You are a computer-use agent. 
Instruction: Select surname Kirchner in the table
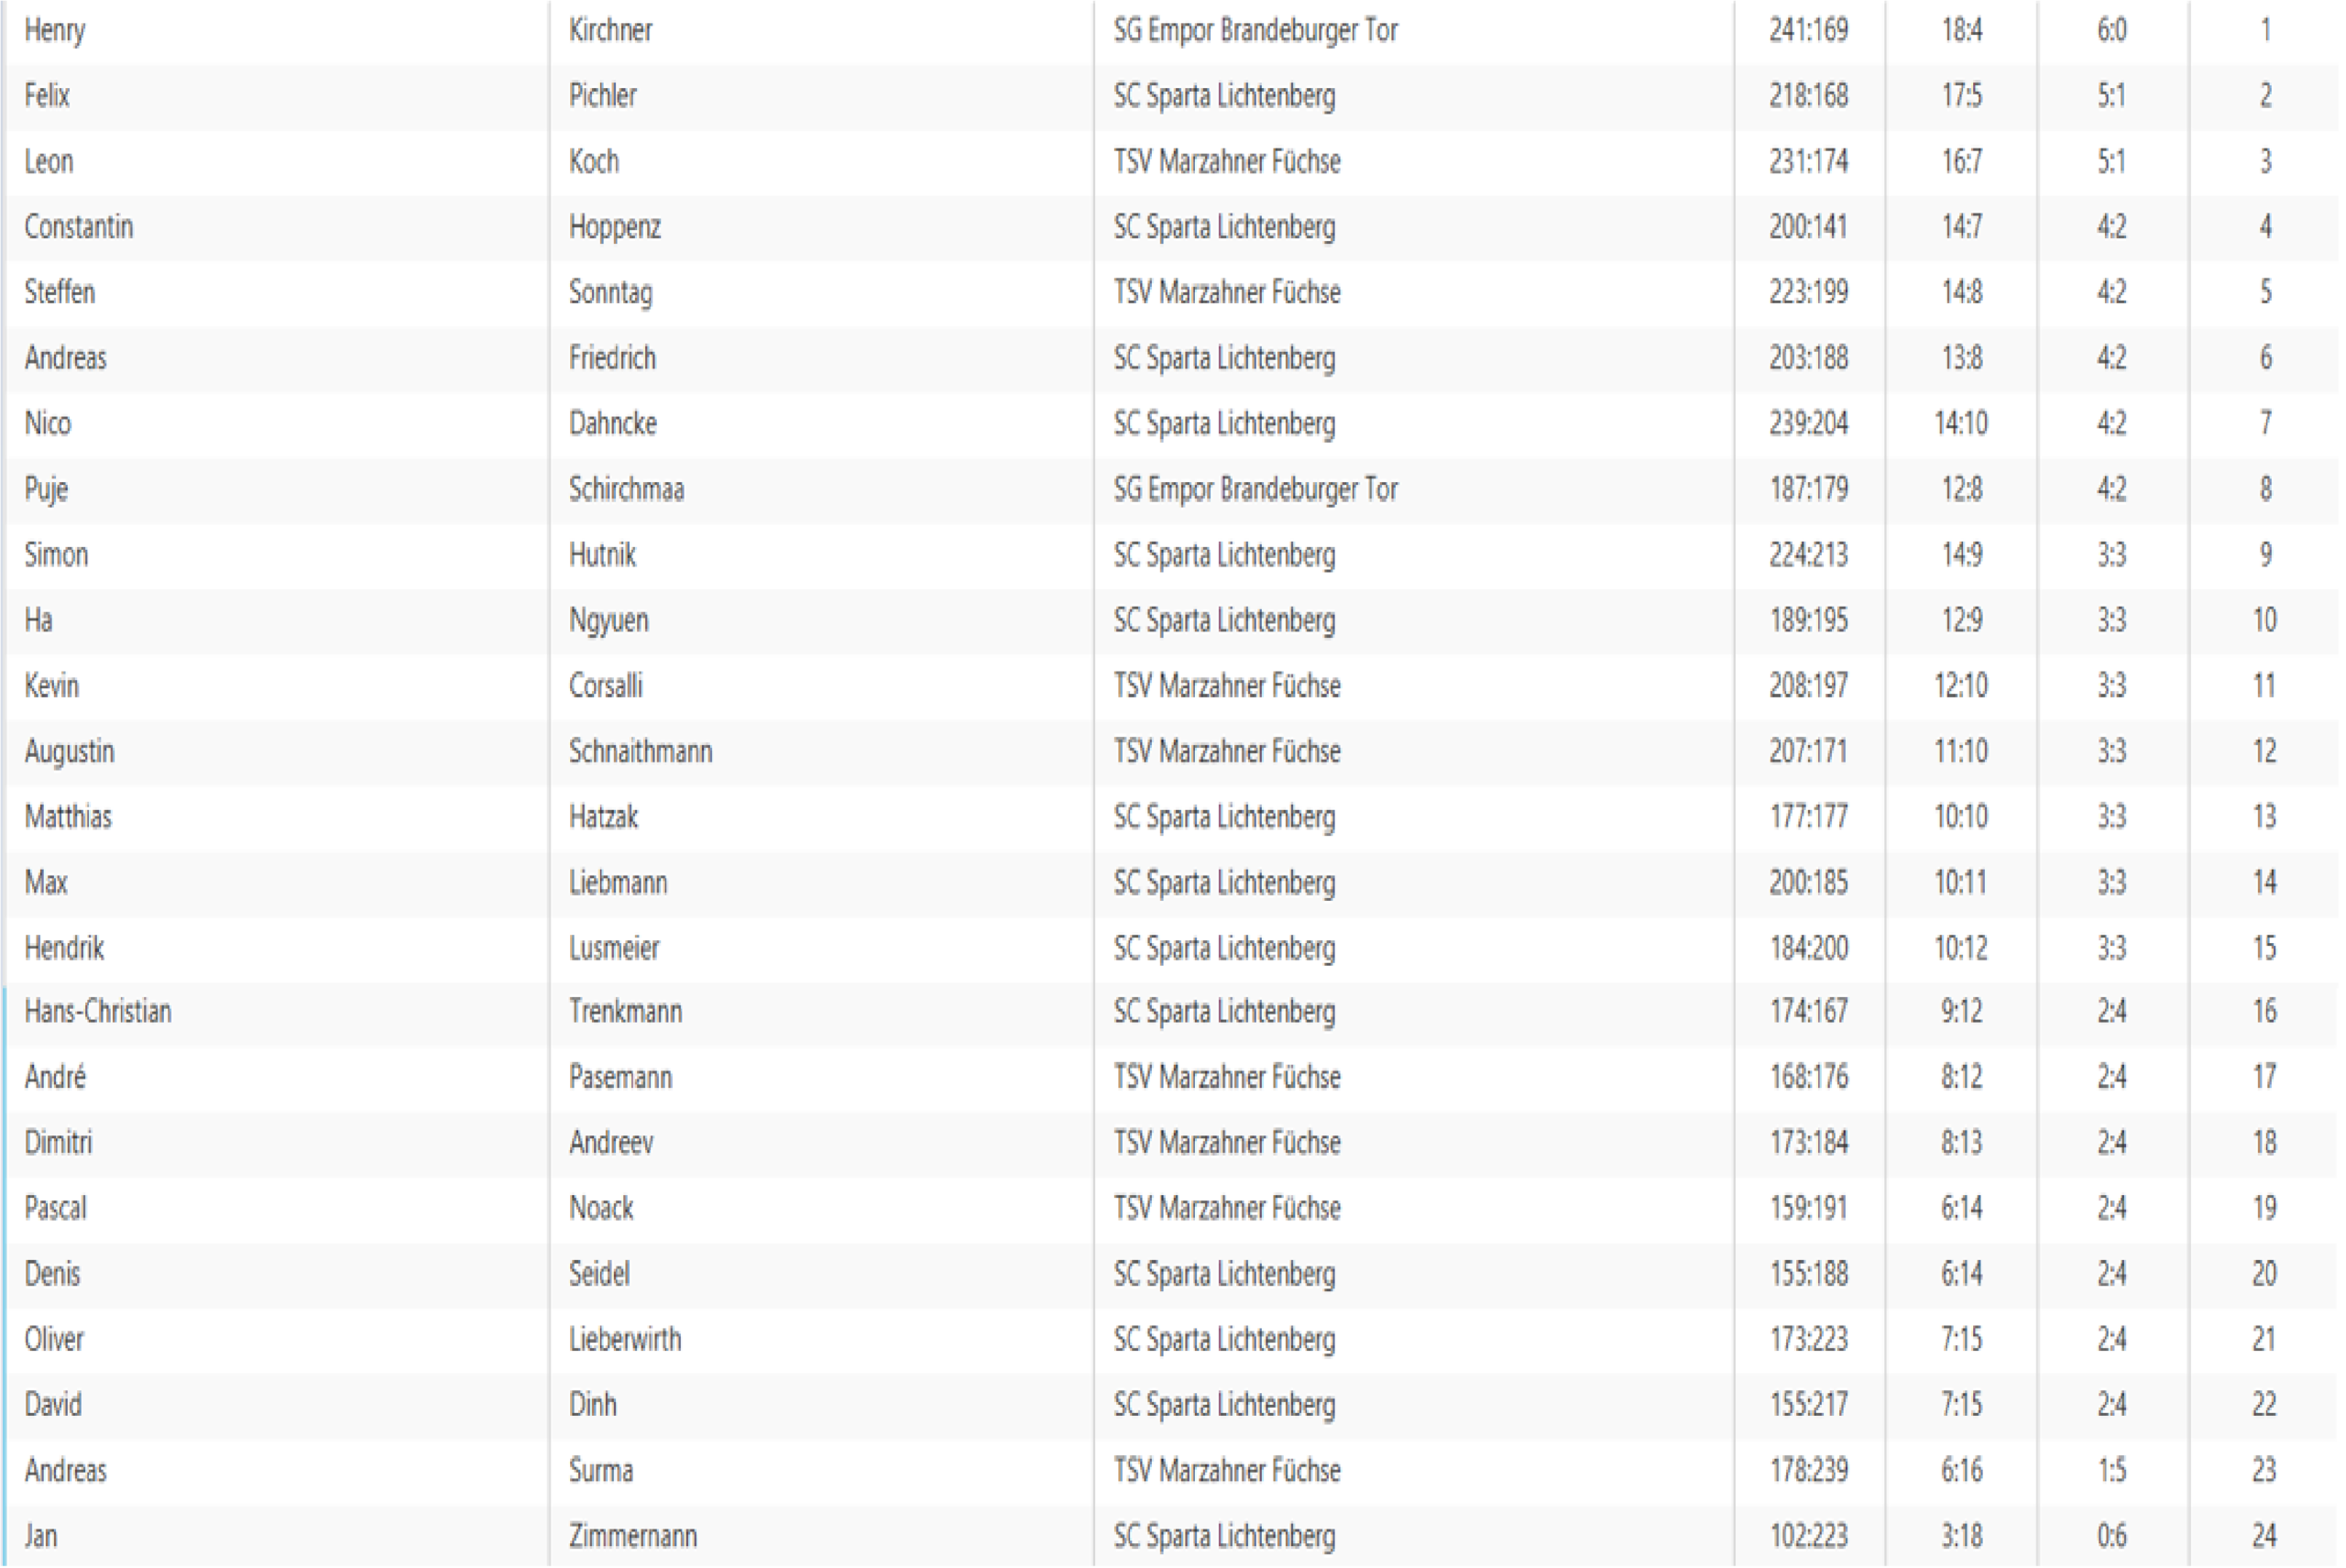(x=610, y=31)
